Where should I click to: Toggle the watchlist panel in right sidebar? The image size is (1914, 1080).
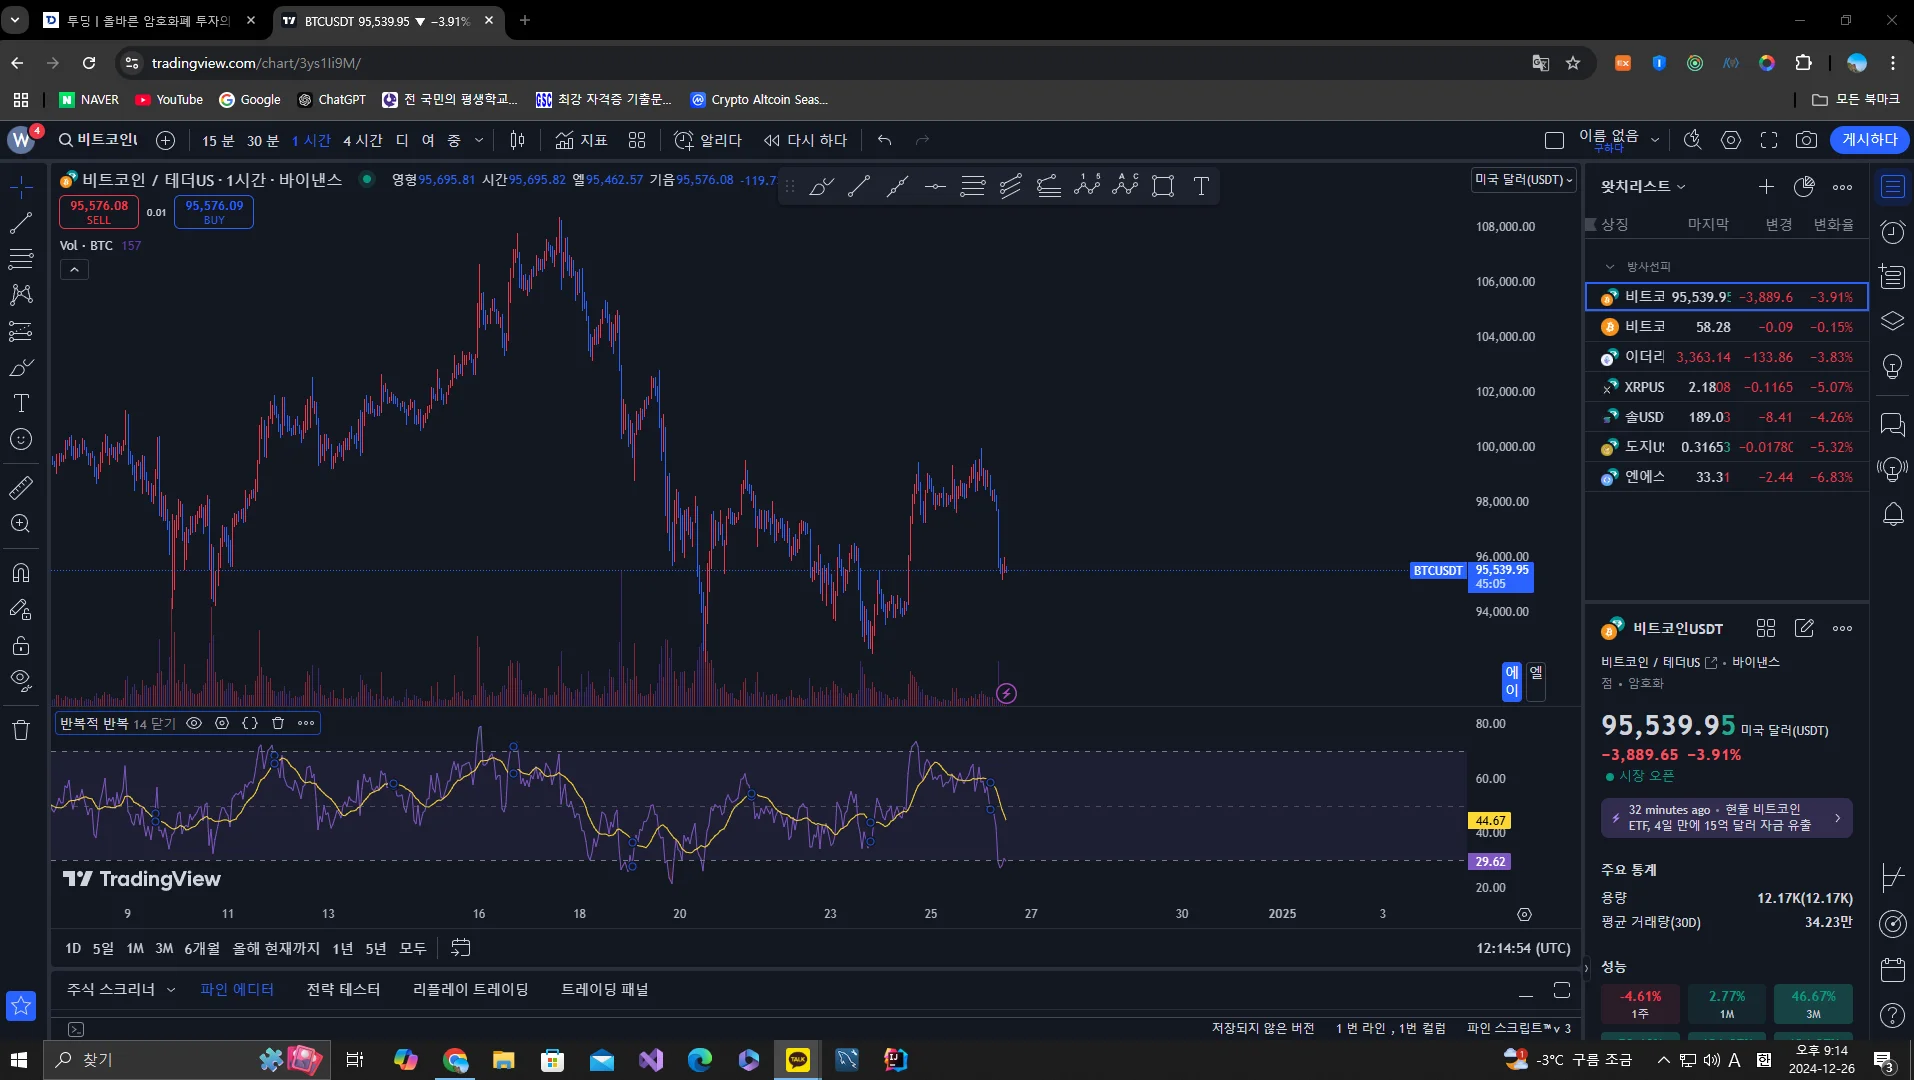tap(1892, 187)
